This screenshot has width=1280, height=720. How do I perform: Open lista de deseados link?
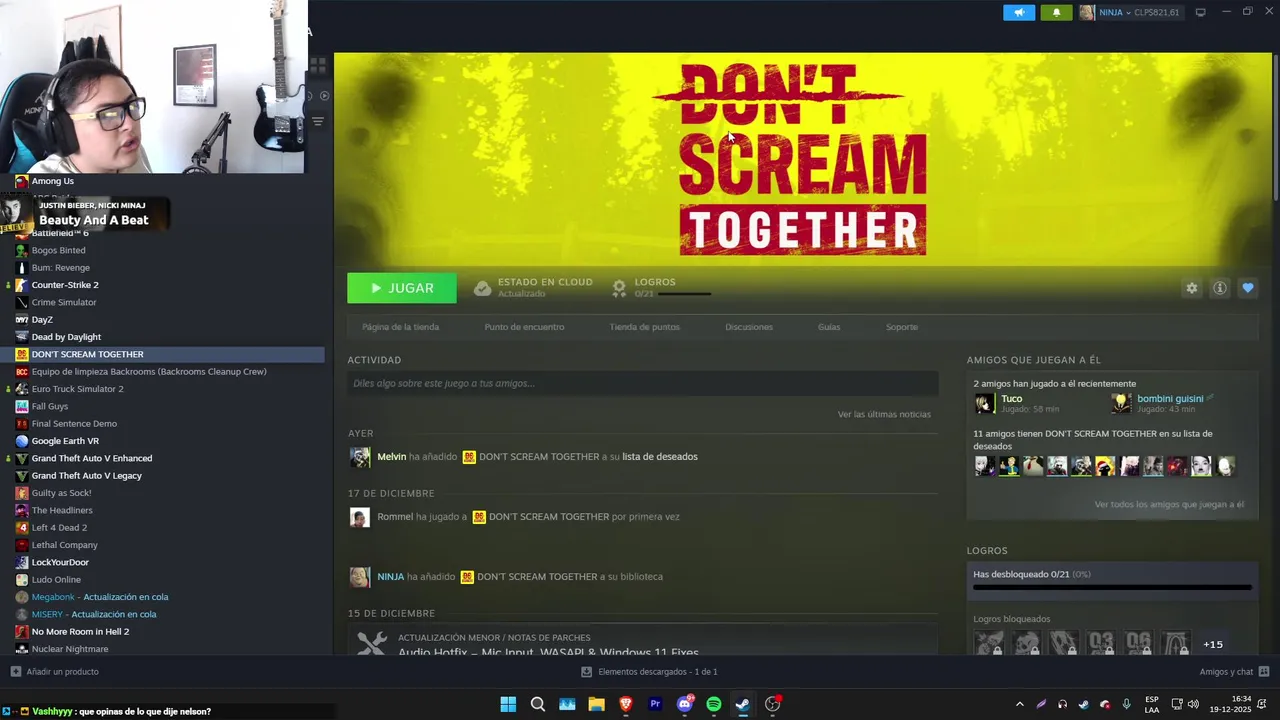660,457
